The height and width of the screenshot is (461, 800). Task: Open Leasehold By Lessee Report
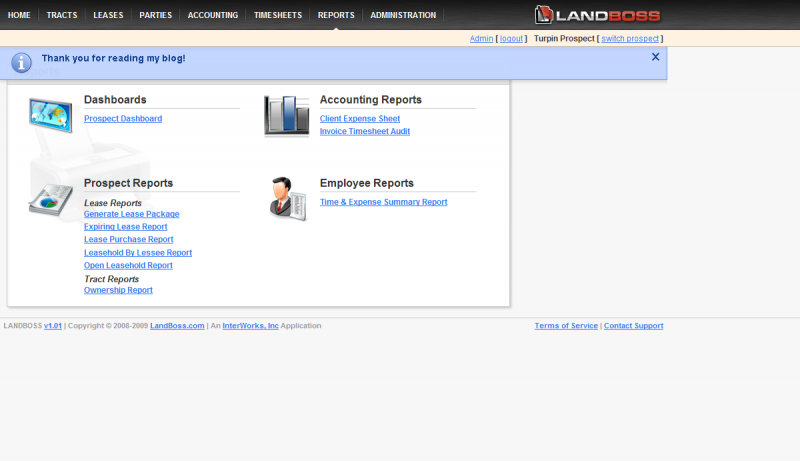138,252
